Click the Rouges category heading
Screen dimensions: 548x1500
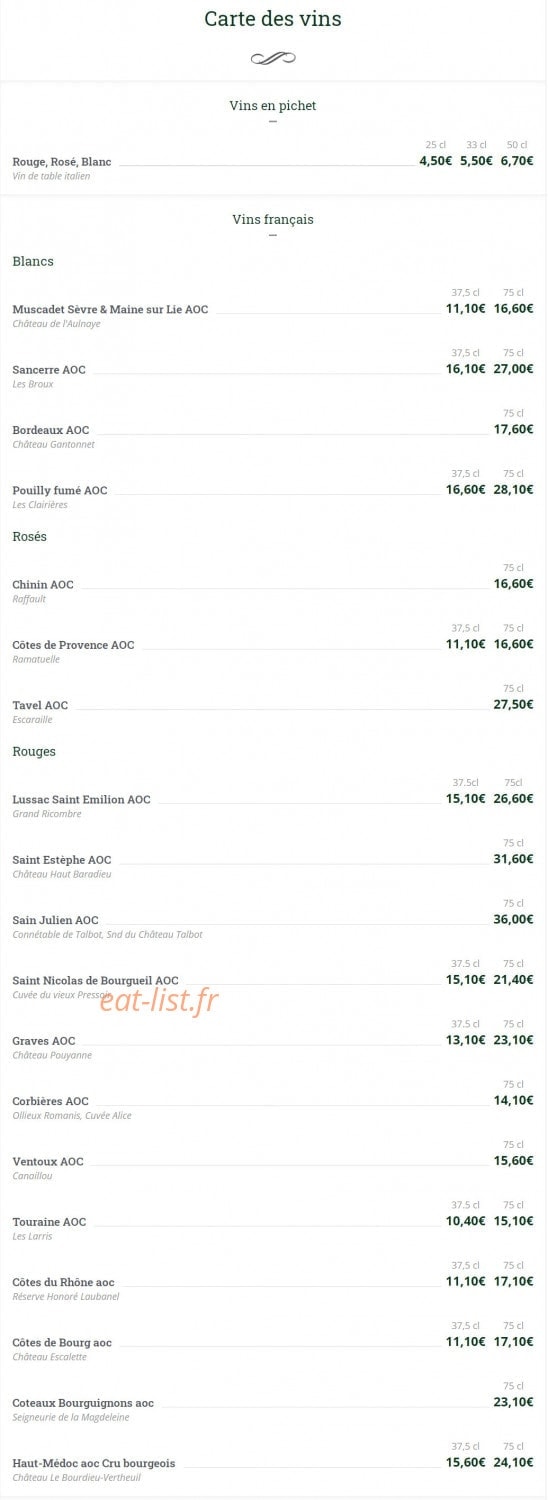click(x=34, y=751)
